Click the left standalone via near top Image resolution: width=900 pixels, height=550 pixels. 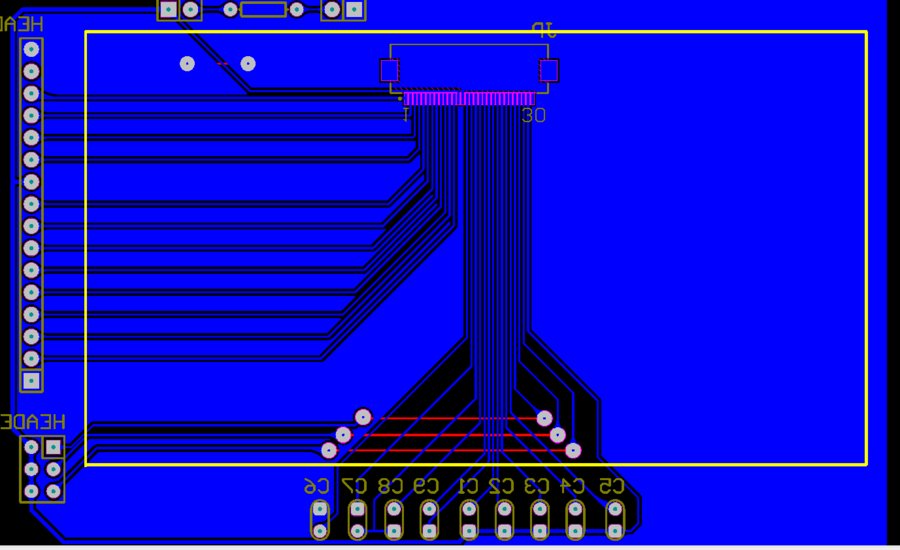tap(187, 64)
